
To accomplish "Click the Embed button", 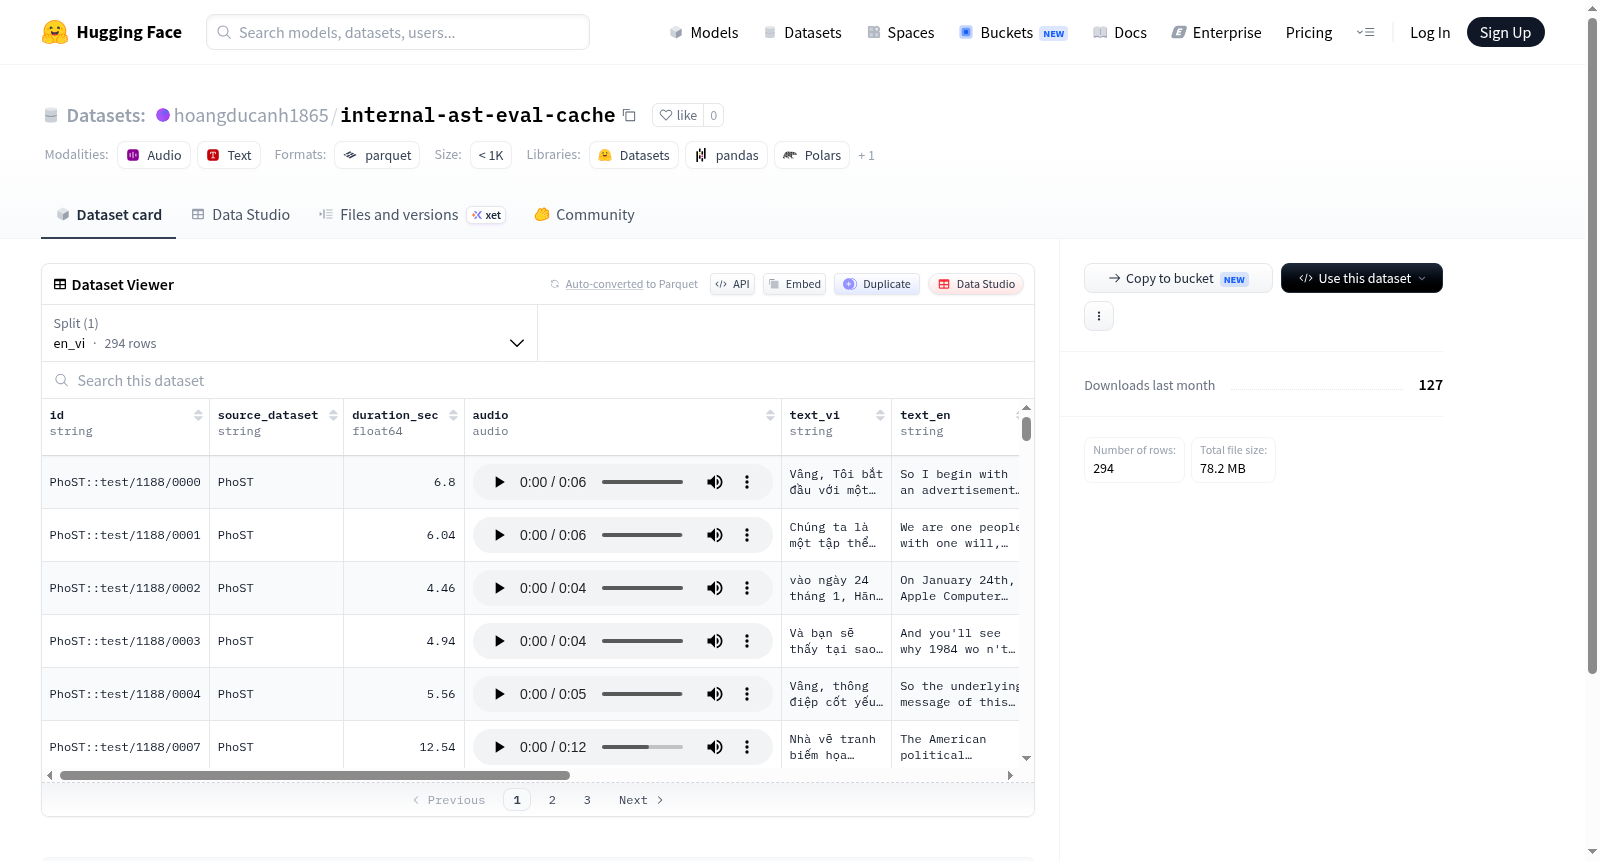I will pos(794,284).
